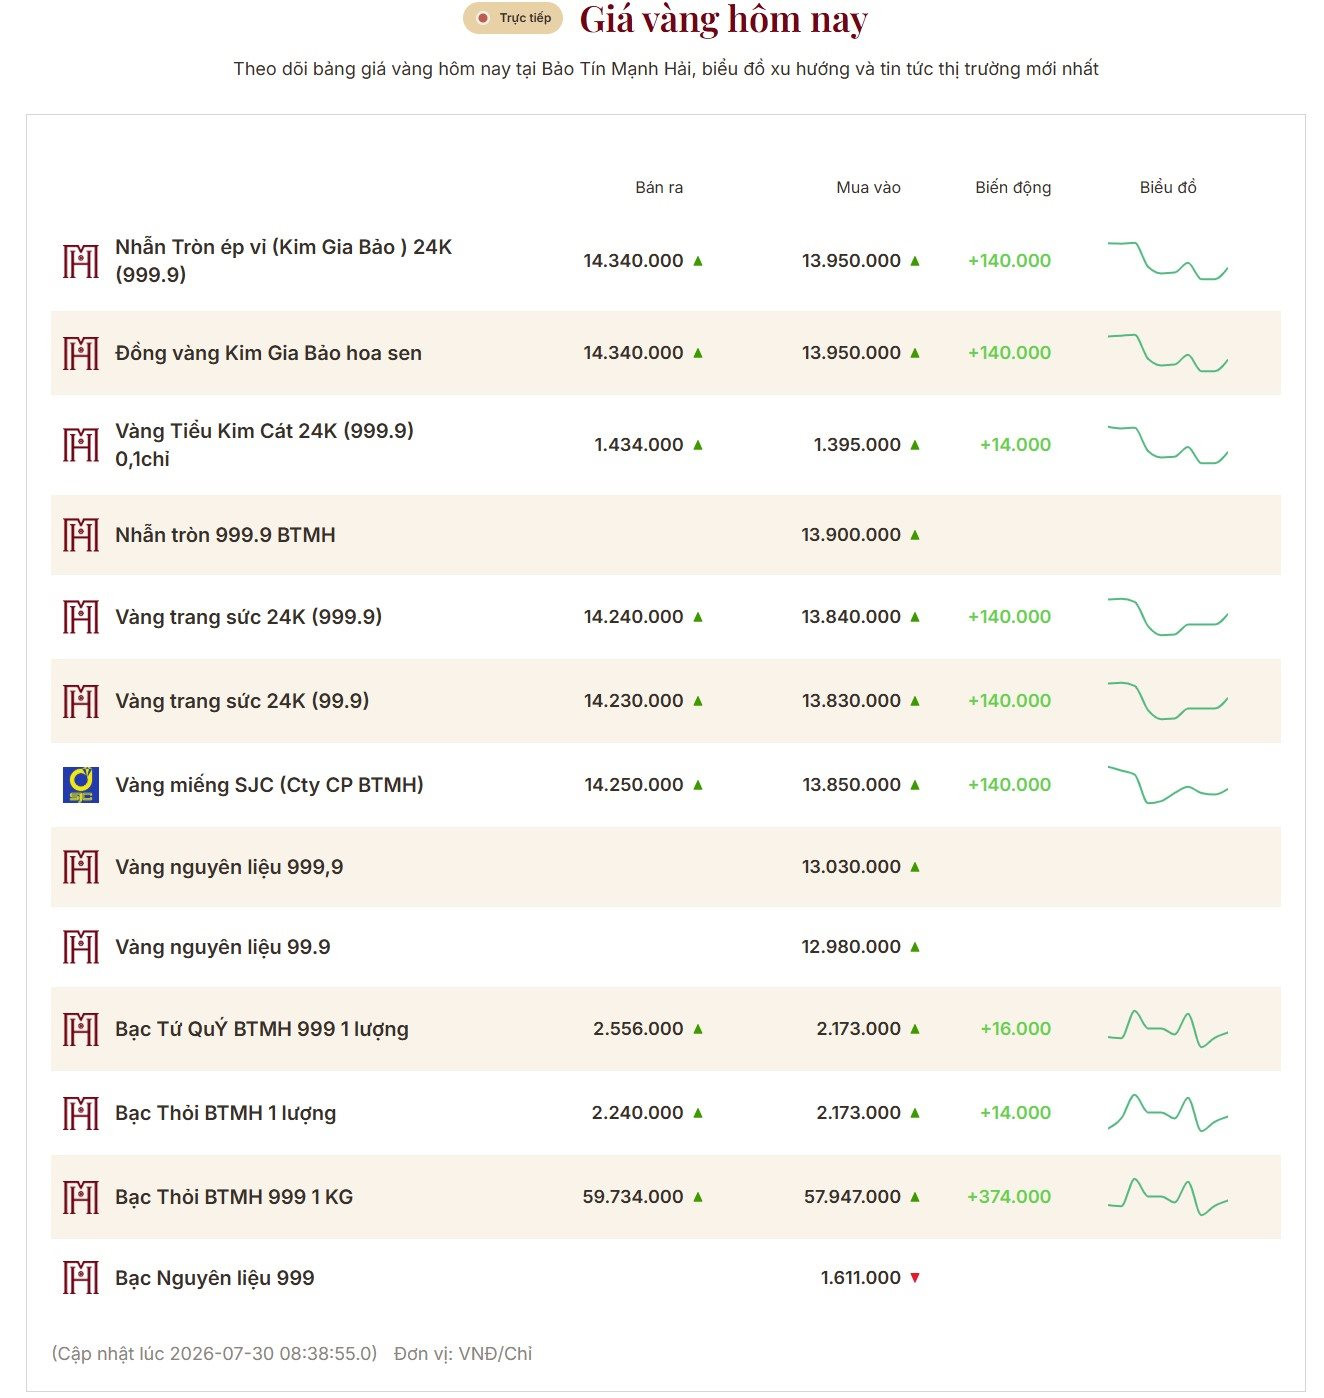Open the sparkline for Vàng trang sức 24K (999.9)
This screenshot has width=1324, height=1398.
(x=1167, y=617)
